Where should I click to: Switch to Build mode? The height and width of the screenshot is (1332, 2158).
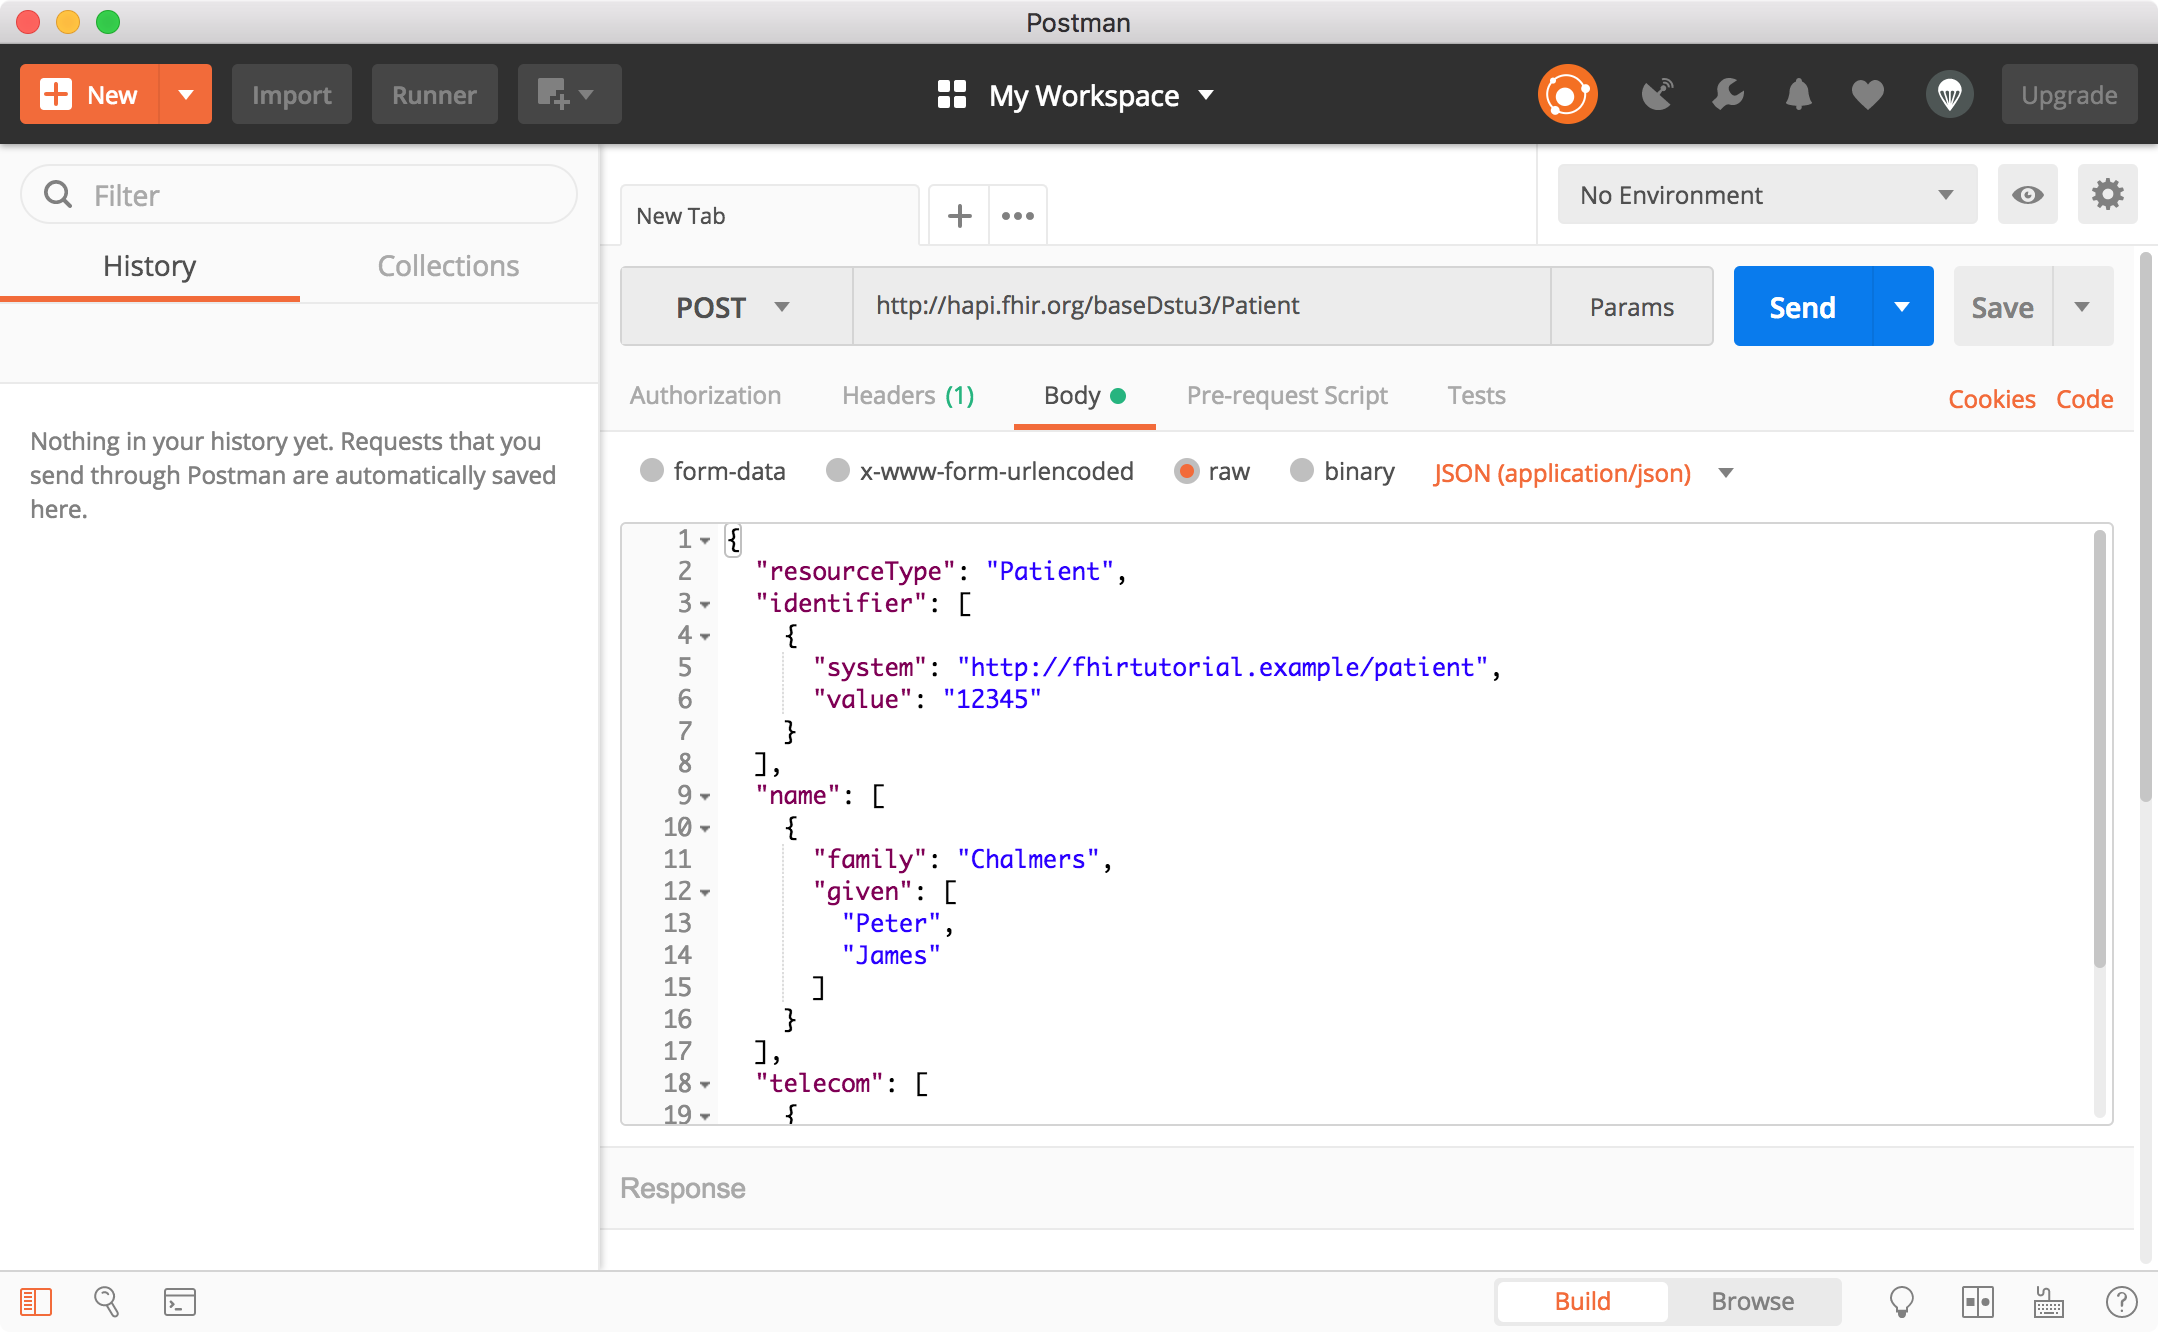tap(1582, 1301)
